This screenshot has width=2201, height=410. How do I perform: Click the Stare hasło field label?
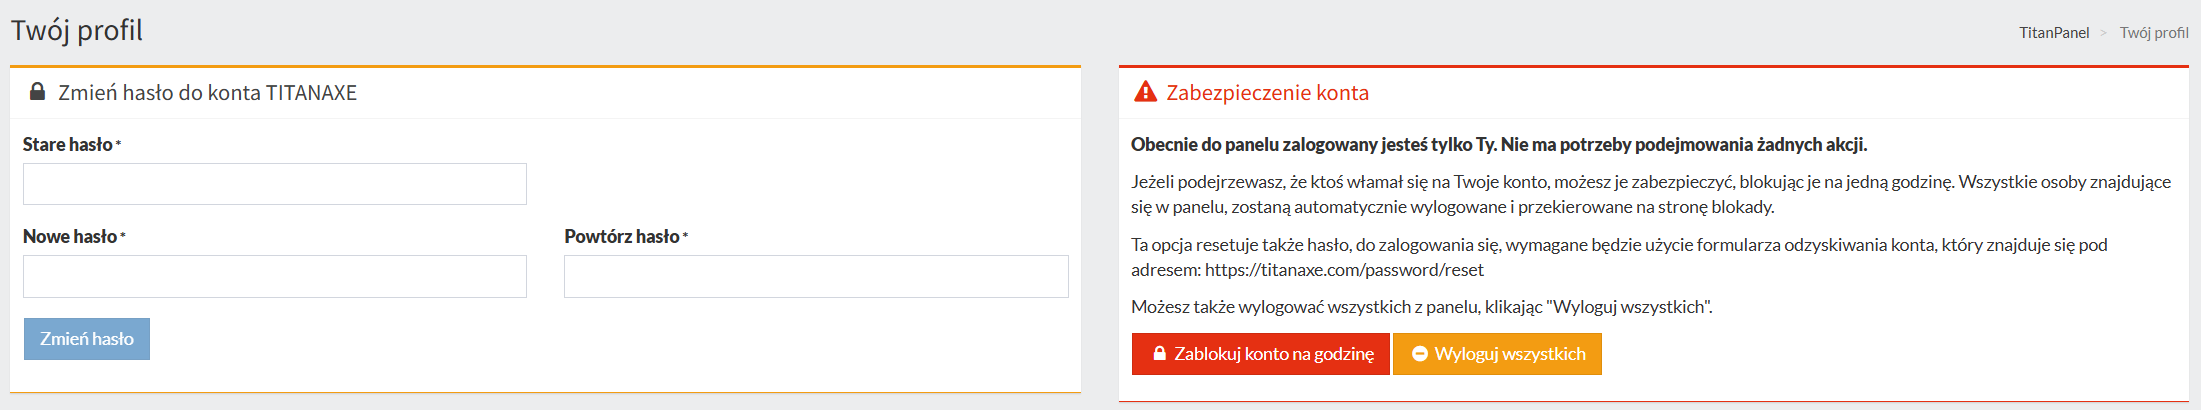click(68, 145)
